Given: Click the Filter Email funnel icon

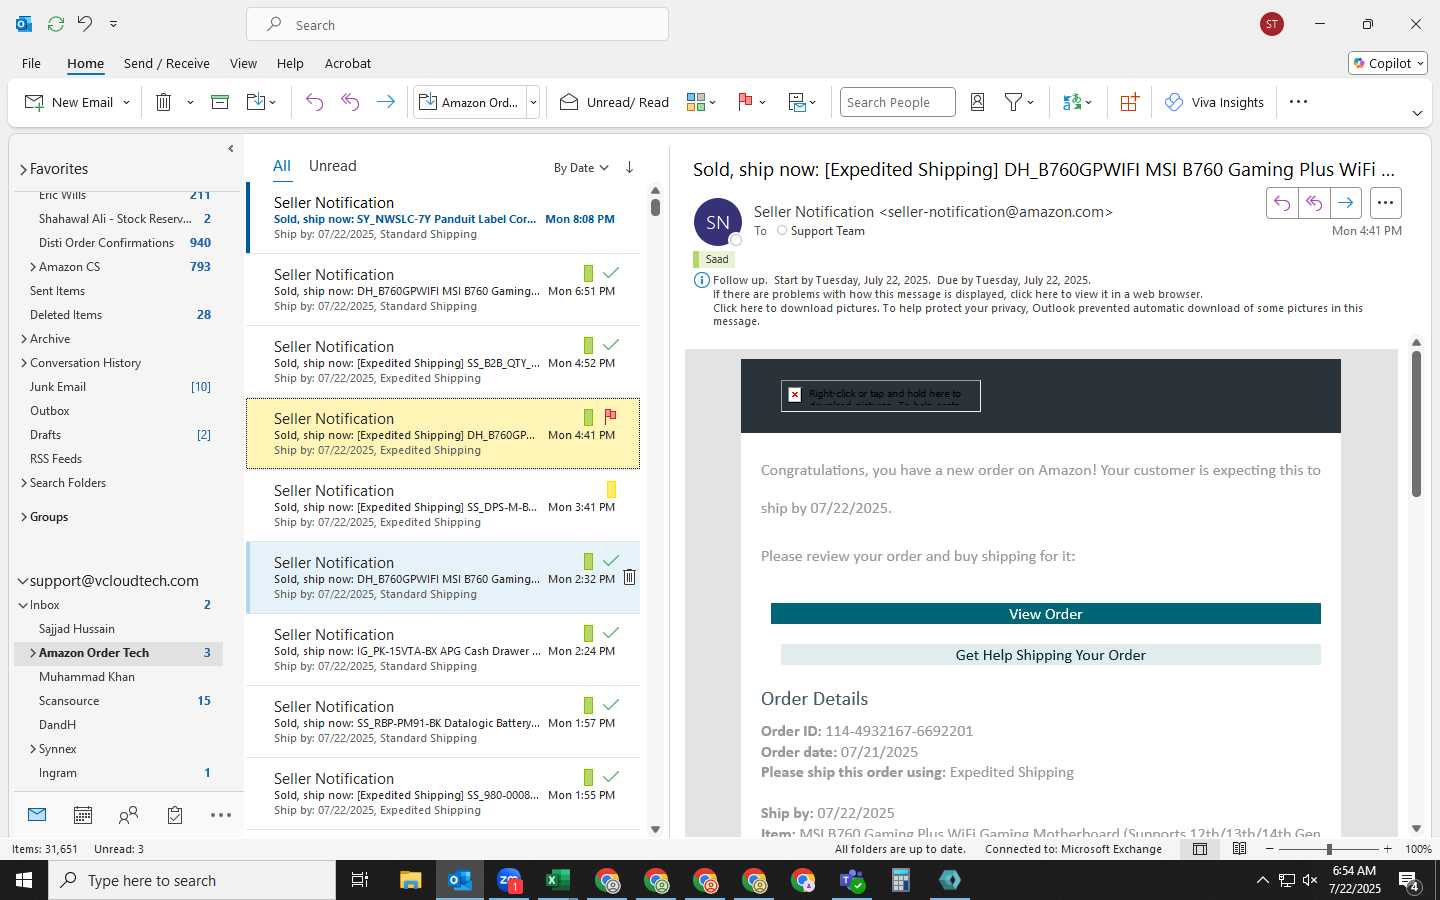Looking at the screenshot, I should [1014, 102].
